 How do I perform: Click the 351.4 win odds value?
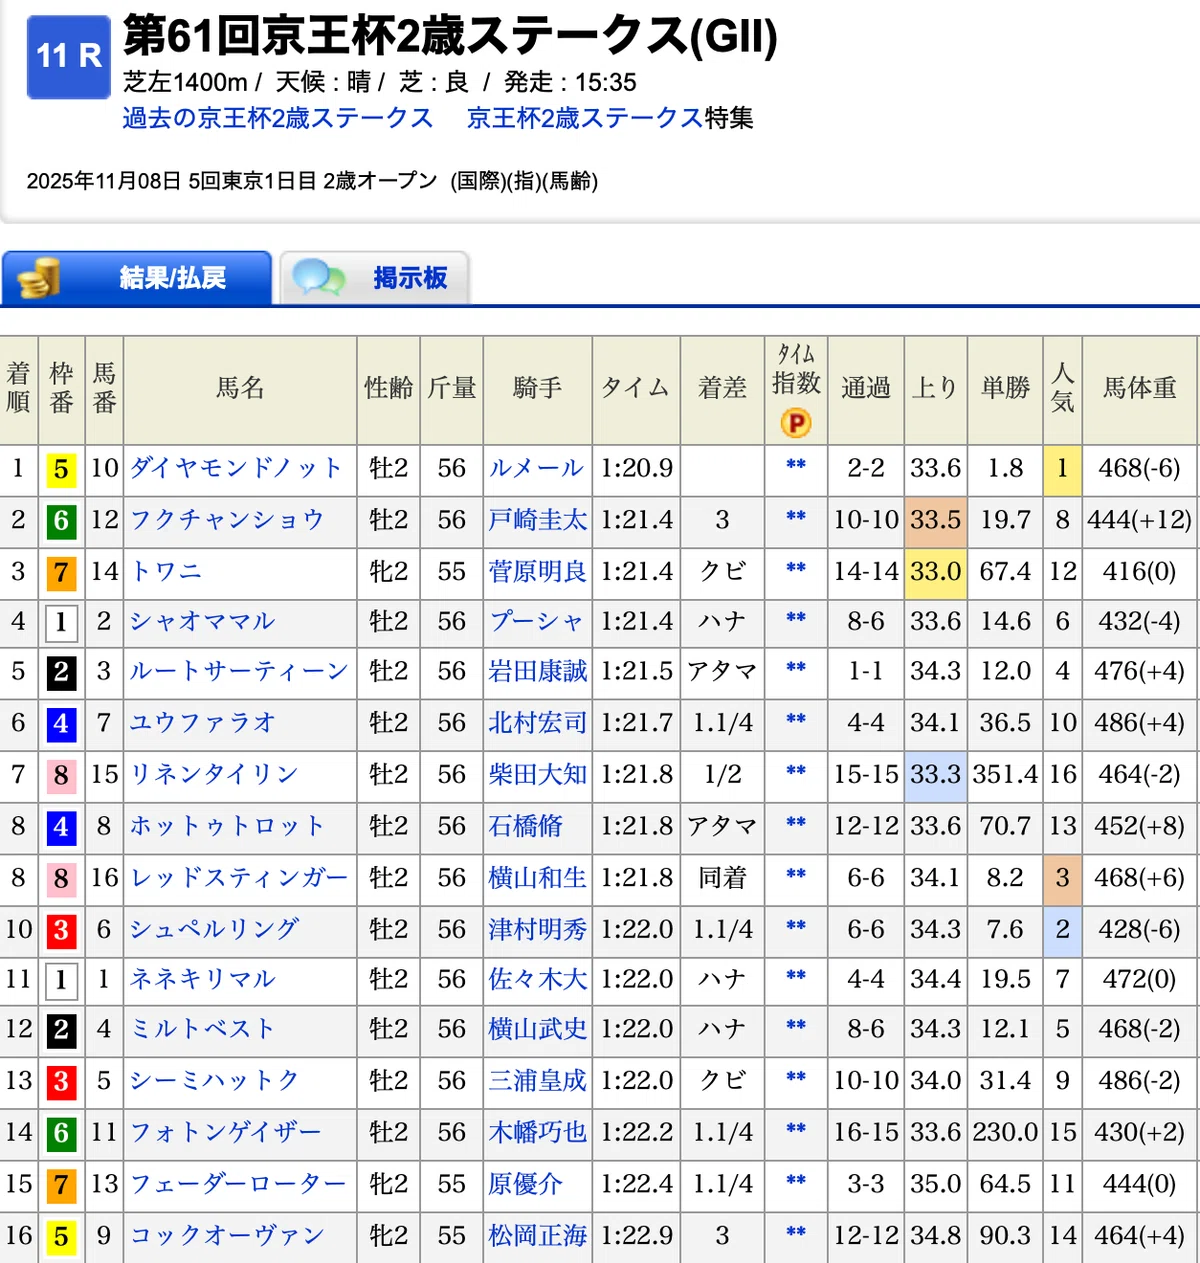(1005, 775)
